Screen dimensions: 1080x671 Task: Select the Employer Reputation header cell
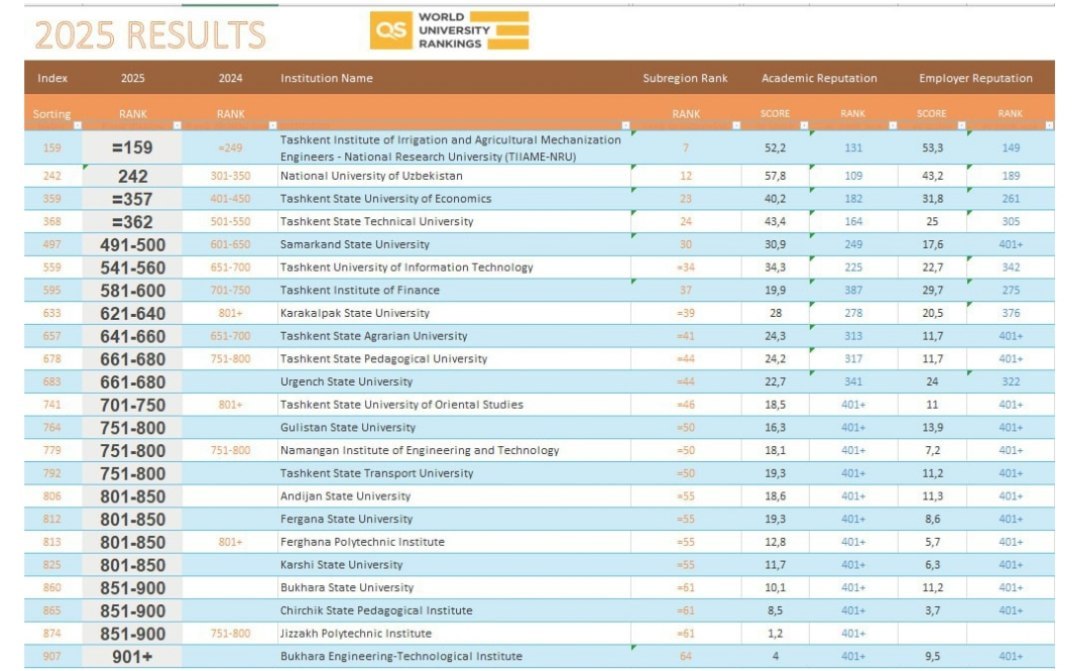pyautogui.click(x=975, y=78)
